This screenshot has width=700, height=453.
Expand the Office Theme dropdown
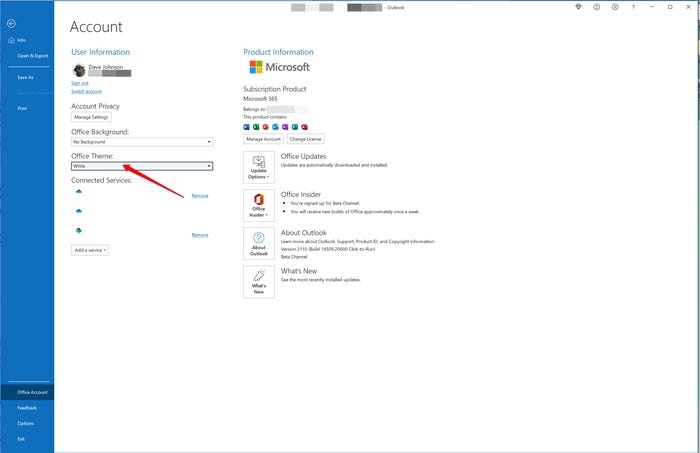click(141, 166)
